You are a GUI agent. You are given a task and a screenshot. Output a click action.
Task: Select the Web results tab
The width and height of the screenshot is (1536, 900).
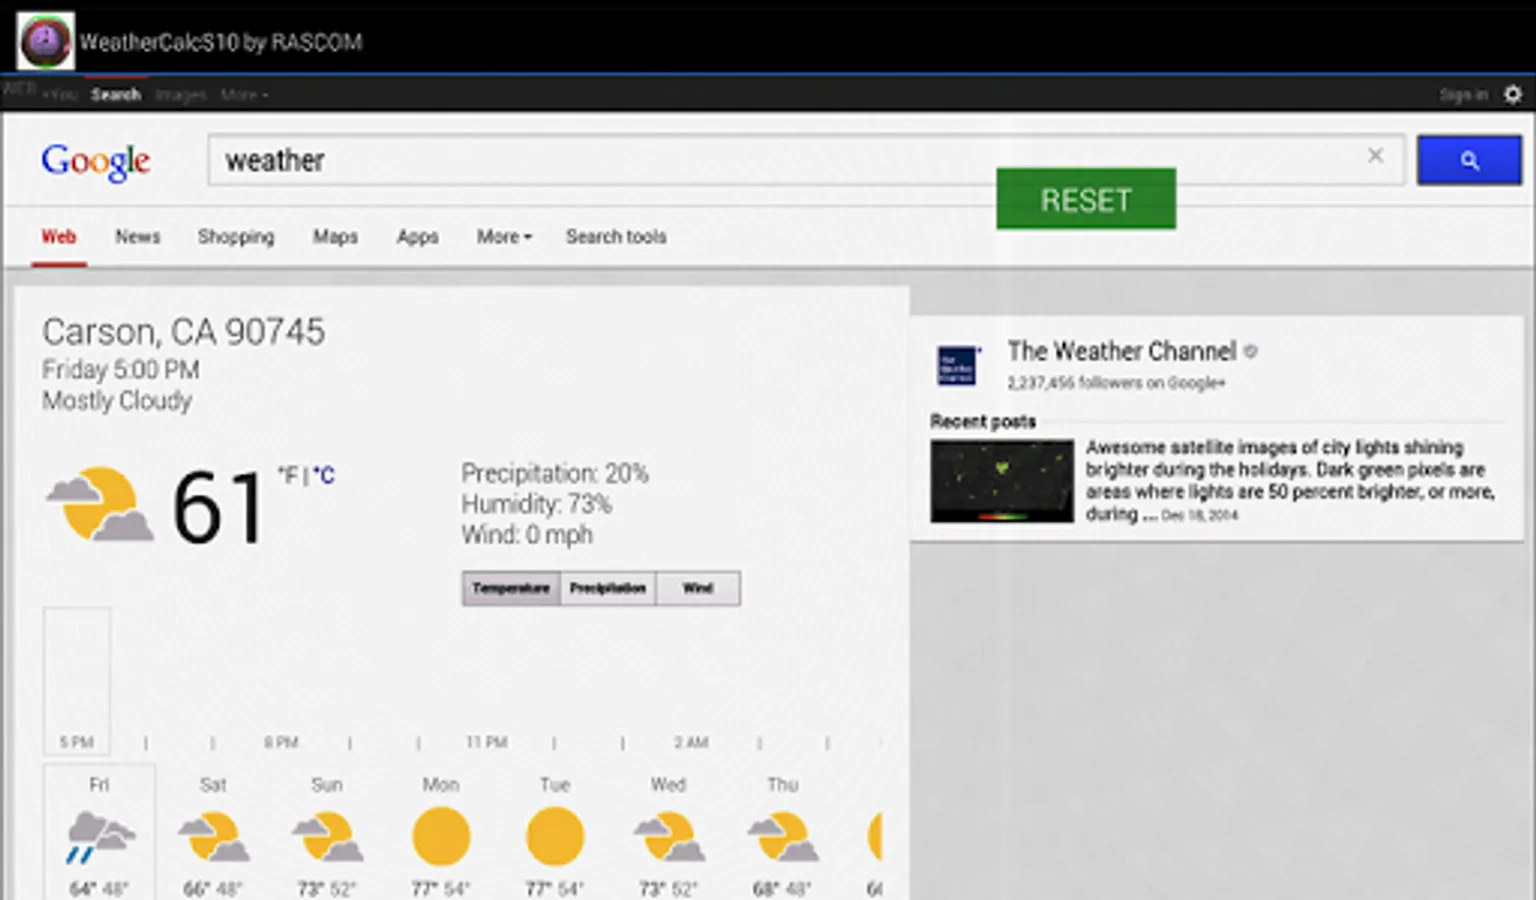pyautogui.click(x=59, y=237)
